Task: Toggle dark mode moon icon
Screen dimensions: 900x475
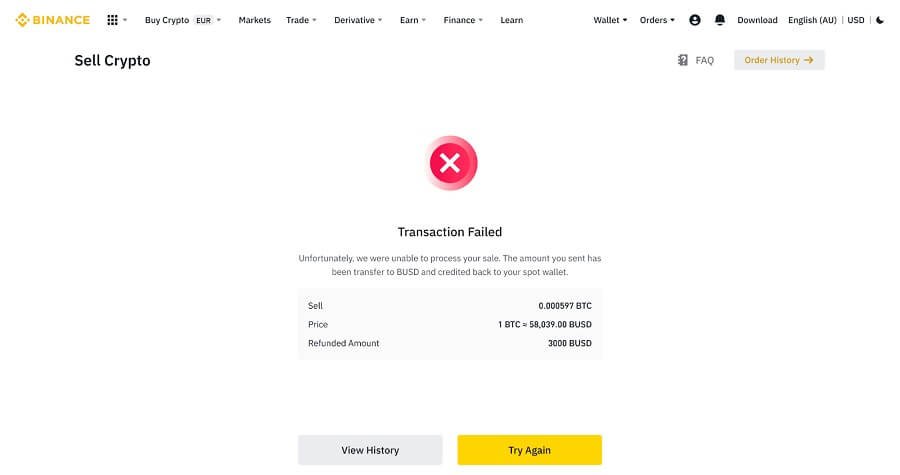Action: (x=880, y=20)
